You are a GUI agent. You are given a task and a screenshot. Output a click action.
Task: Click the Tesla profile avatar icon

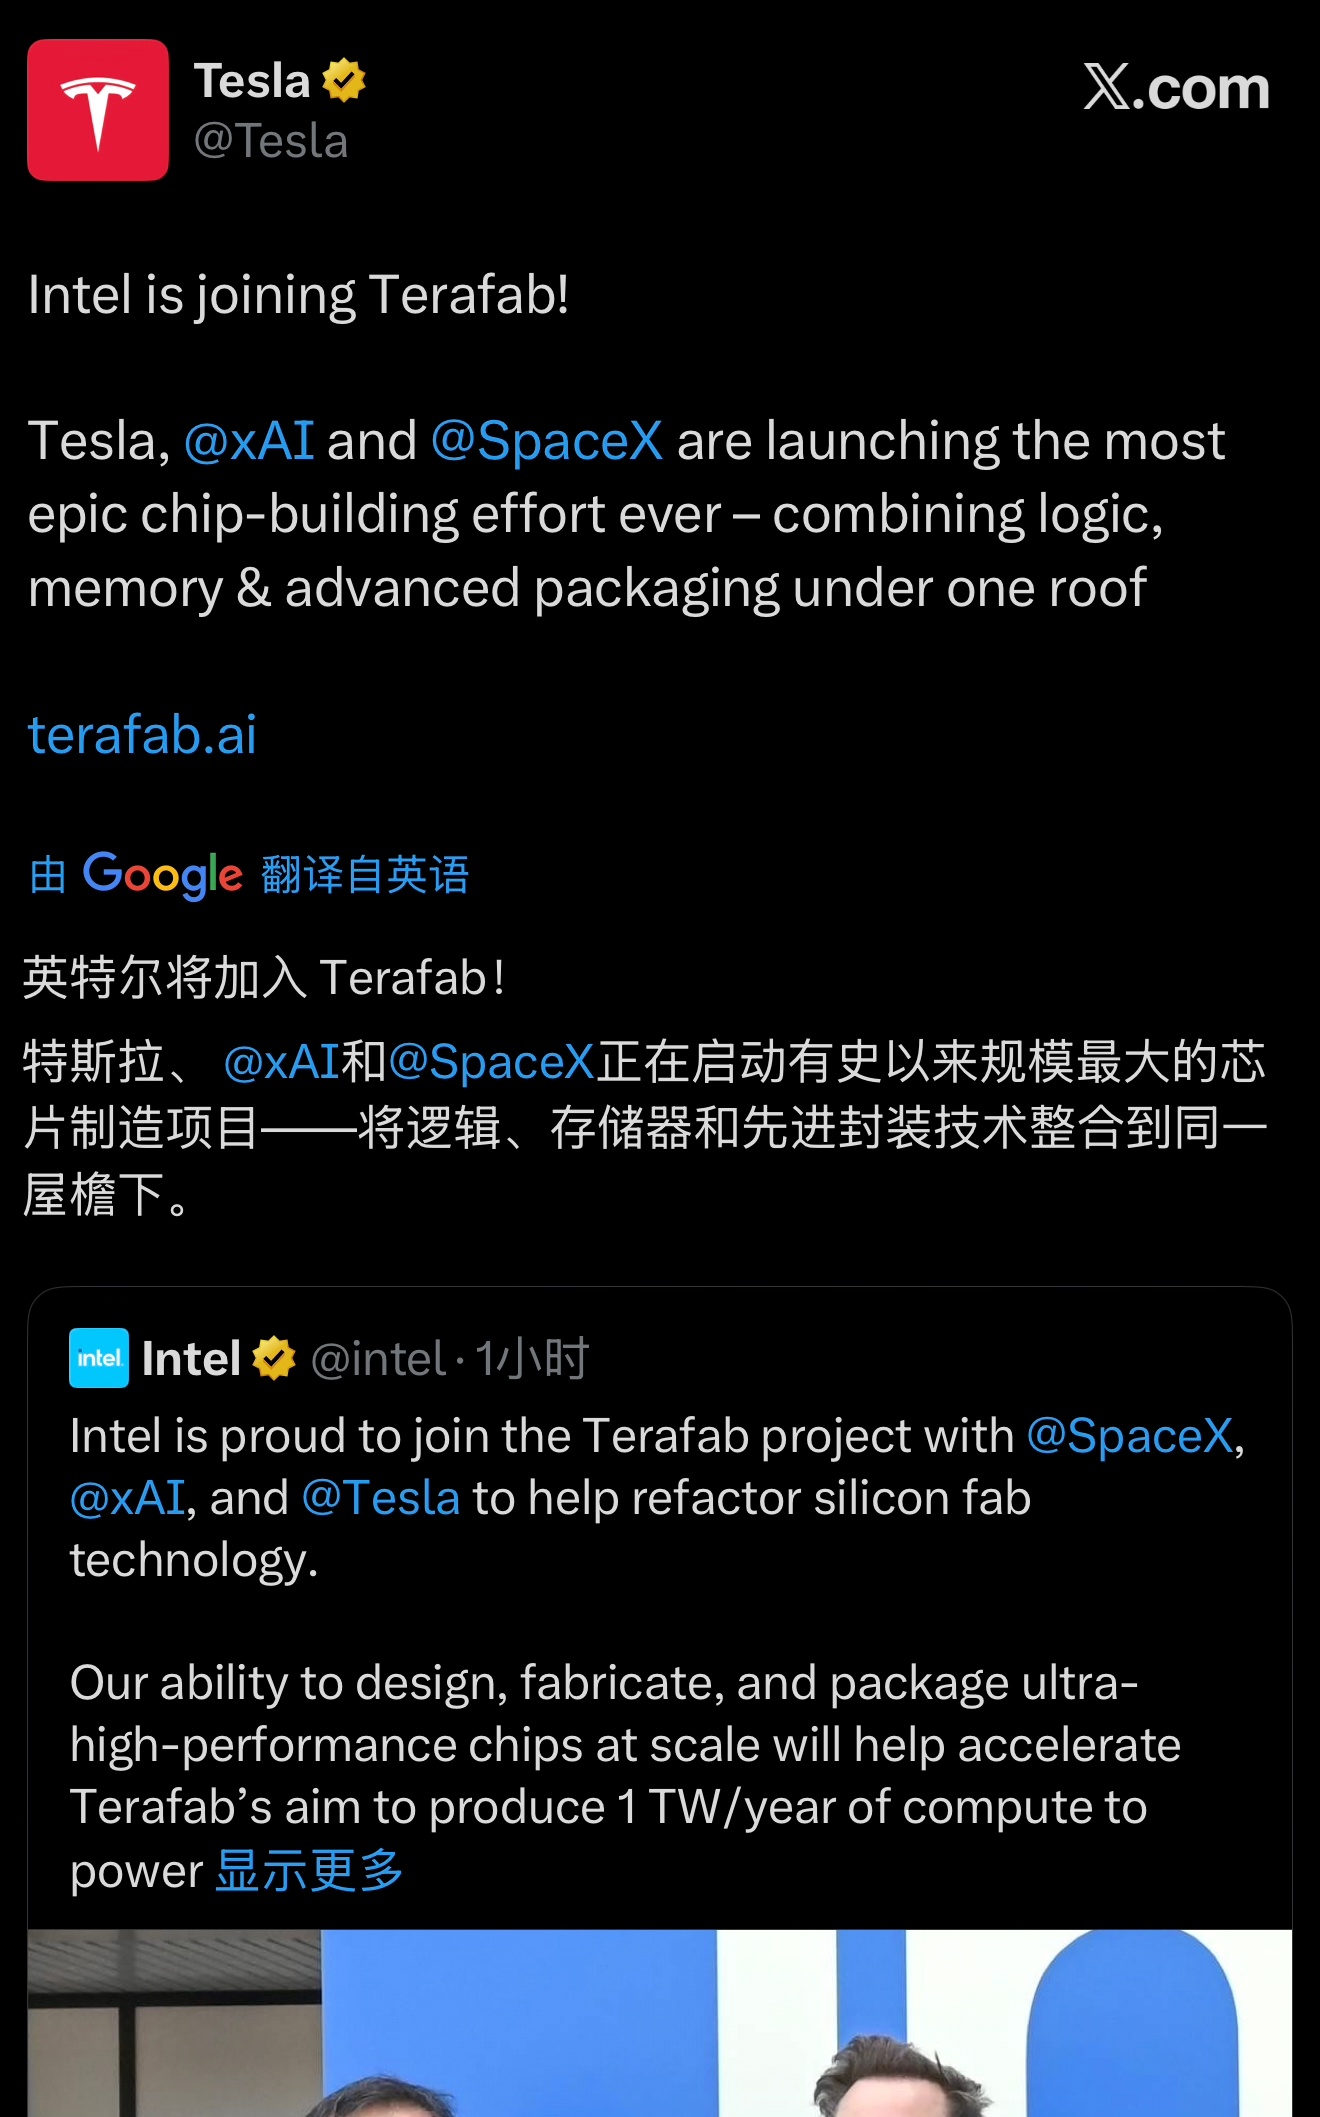[97, 110]
